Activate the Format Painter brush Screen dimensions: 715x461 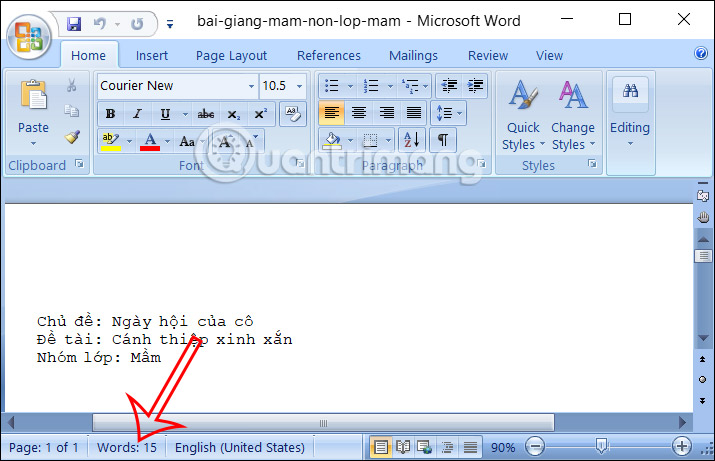click(72, 137)
